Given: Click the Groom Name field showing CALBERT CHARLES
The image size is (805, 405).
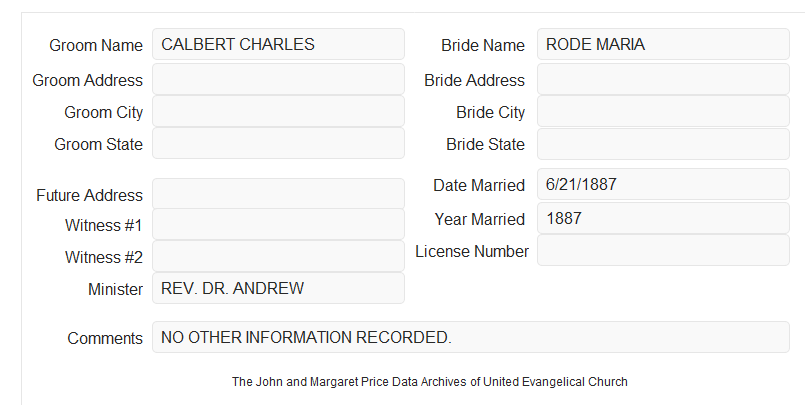Looking at the screenshot, I should pyautogui.click(x=278, y=44).
